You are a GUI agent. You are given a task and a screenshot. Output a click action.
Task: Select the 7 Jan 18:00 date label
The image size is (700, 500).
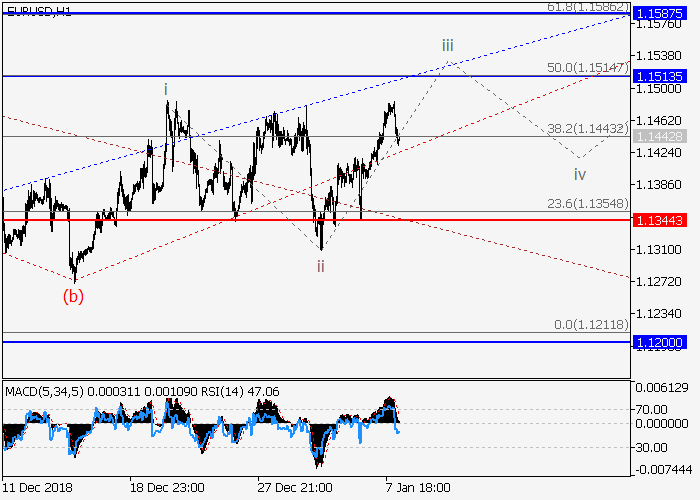coord(418,487)
